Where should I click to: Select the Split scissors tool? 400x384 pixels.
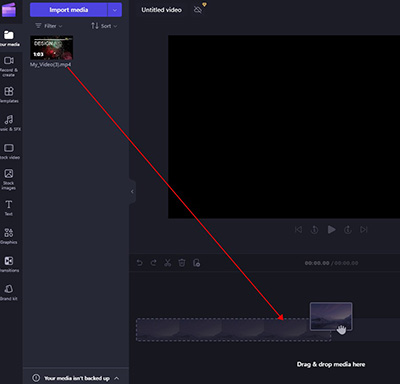click(167, 263)
